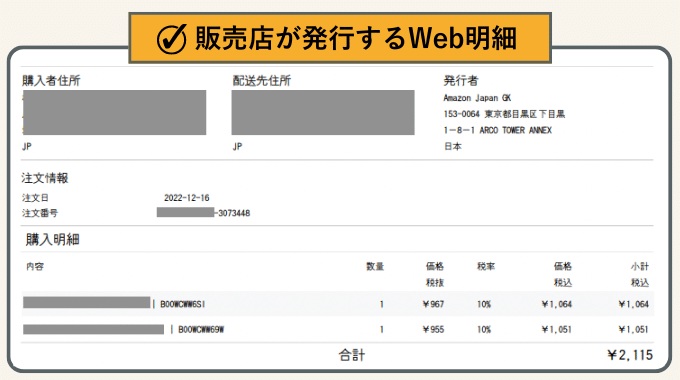The height and width of the screenshot is (380, 680).
Task: Click the 購入明細 section heading
Action: coord(52,239)
